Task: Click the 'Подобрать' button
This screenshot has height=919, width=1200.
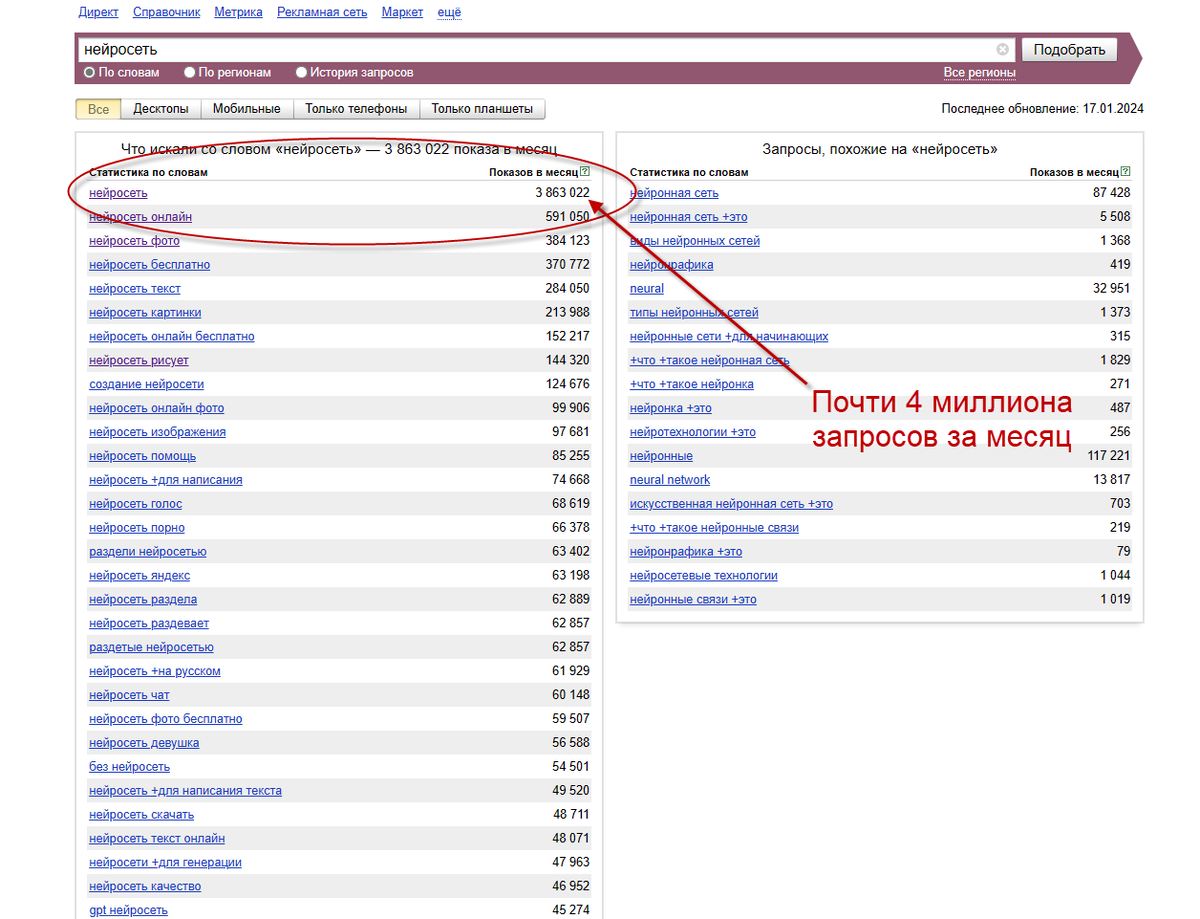Action: point(1069,49)
